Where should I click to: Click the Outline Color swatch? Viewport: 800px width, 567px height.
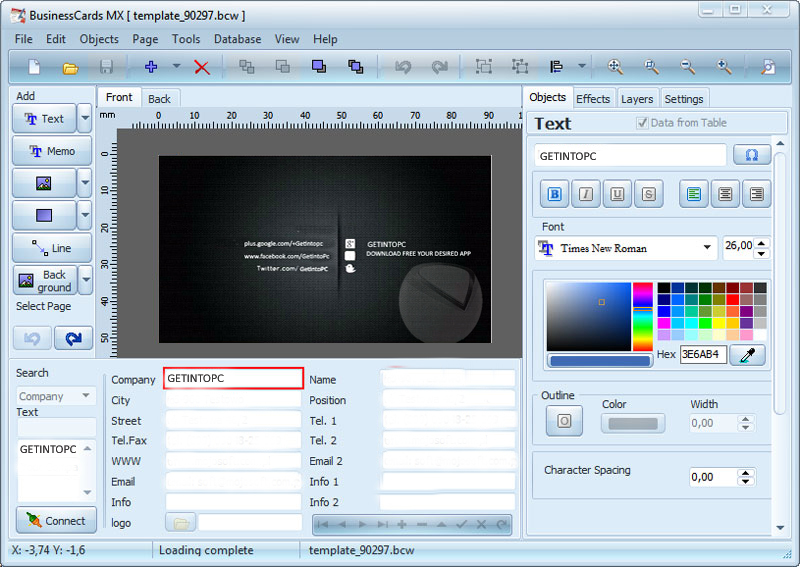(633, 424)
